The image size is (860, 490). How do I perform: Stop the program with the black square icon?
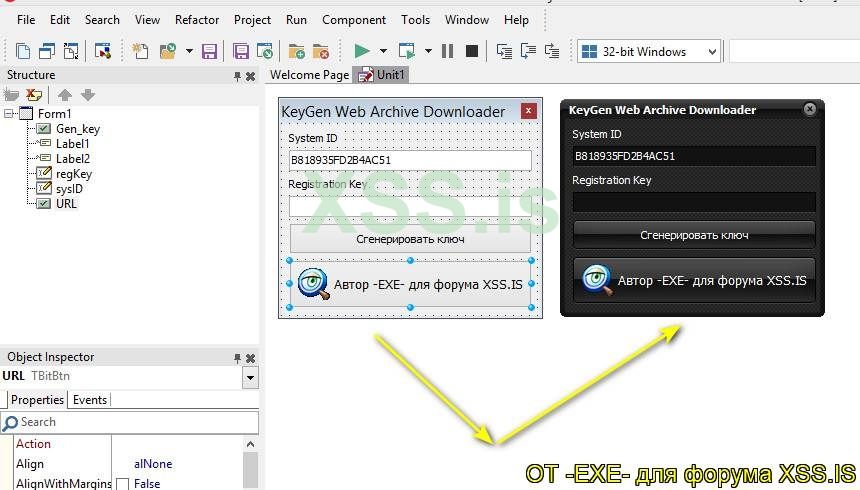[472, 52]
